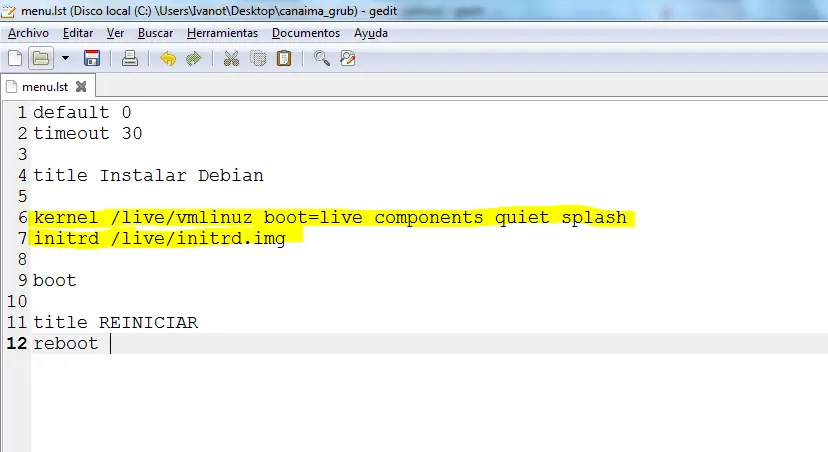Open the Ver menu
Image resolution: width=828 pixels, height=452 pixels.
[x=115, y=33]
